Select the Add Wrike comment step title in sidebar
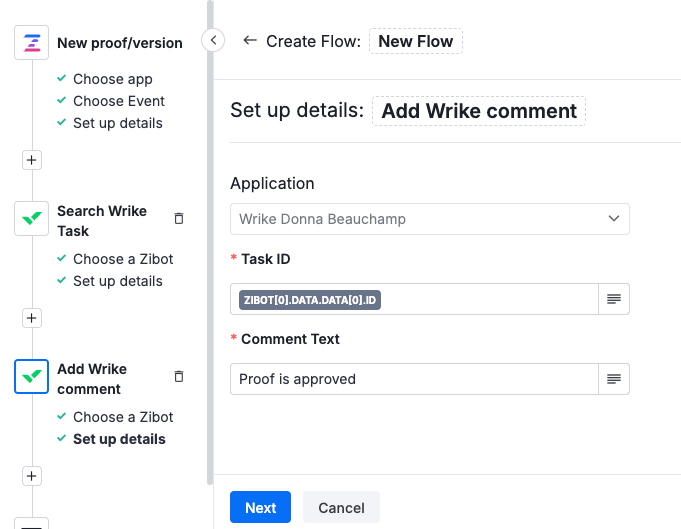Image resolution: width=681 pixels, height=529 pixels. coord(92,379)
